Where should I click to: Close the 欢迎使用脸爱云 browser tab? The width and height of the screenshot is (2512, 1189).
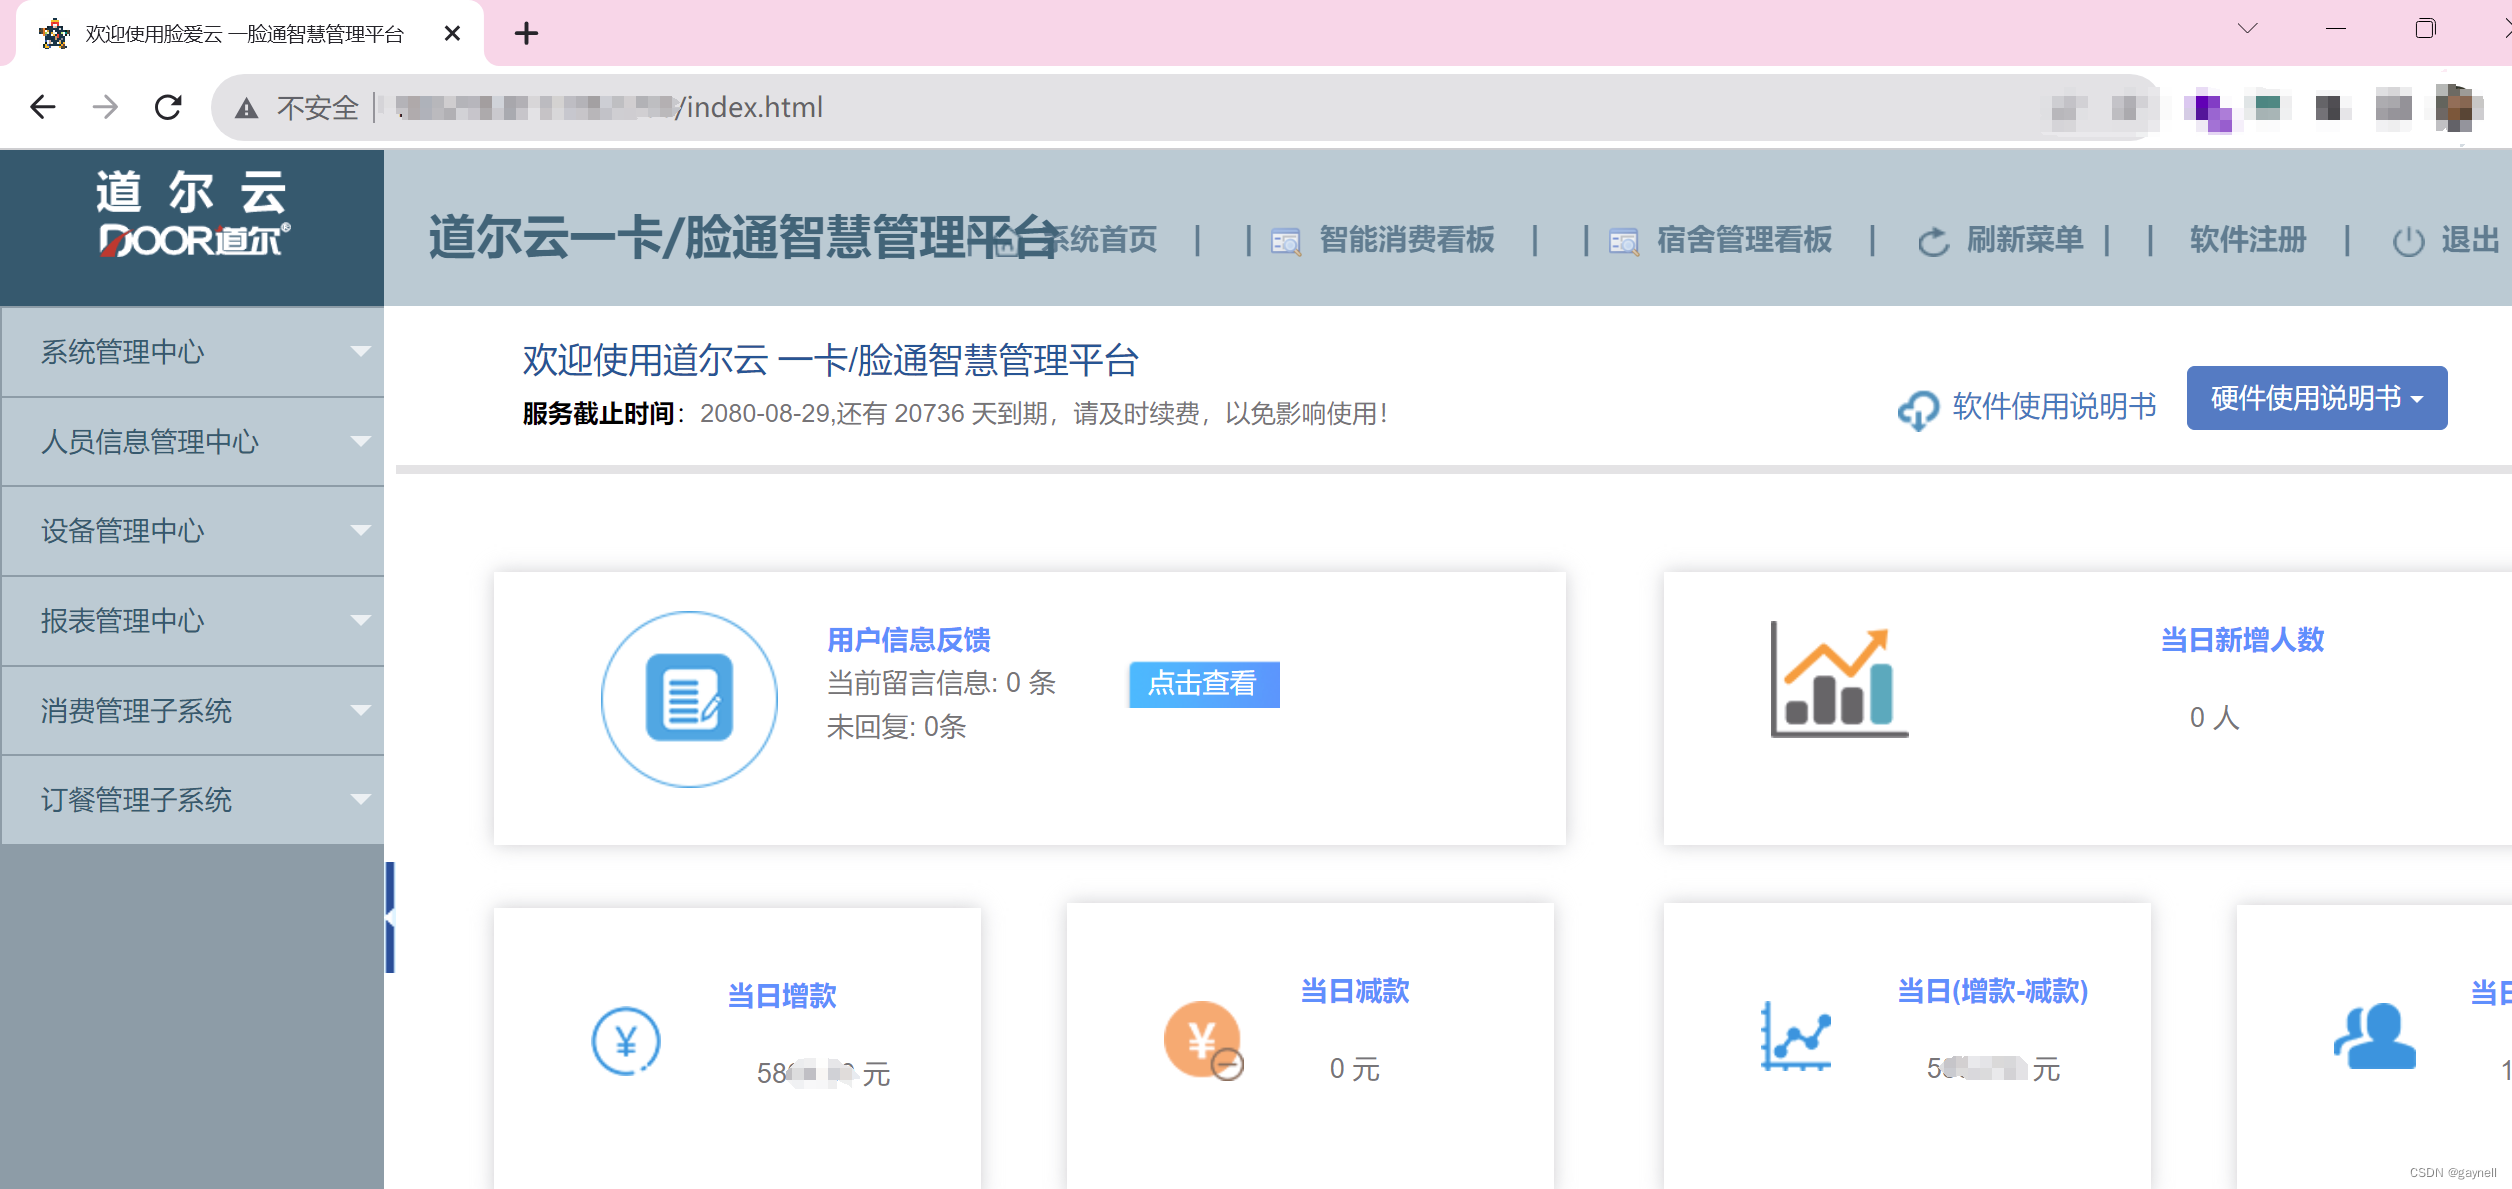pyautogui.click(x=452, y=34)
